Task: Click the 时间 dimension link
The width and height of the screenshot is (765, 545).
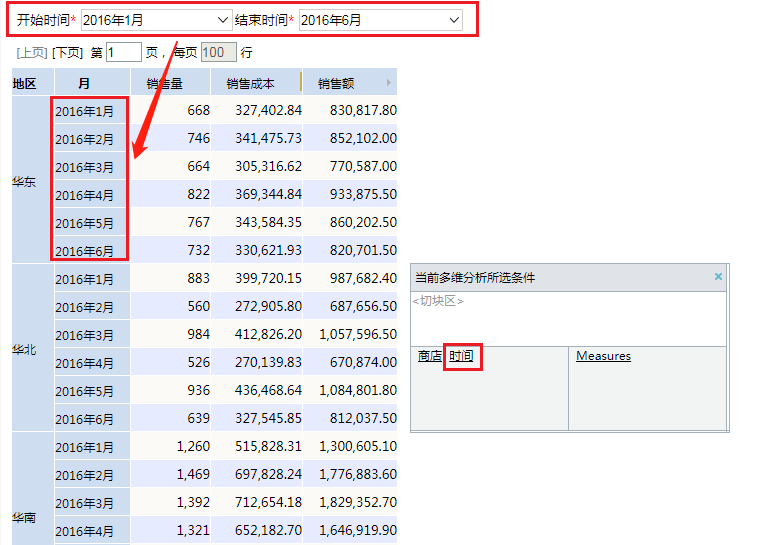Action: tap(461, 356)
